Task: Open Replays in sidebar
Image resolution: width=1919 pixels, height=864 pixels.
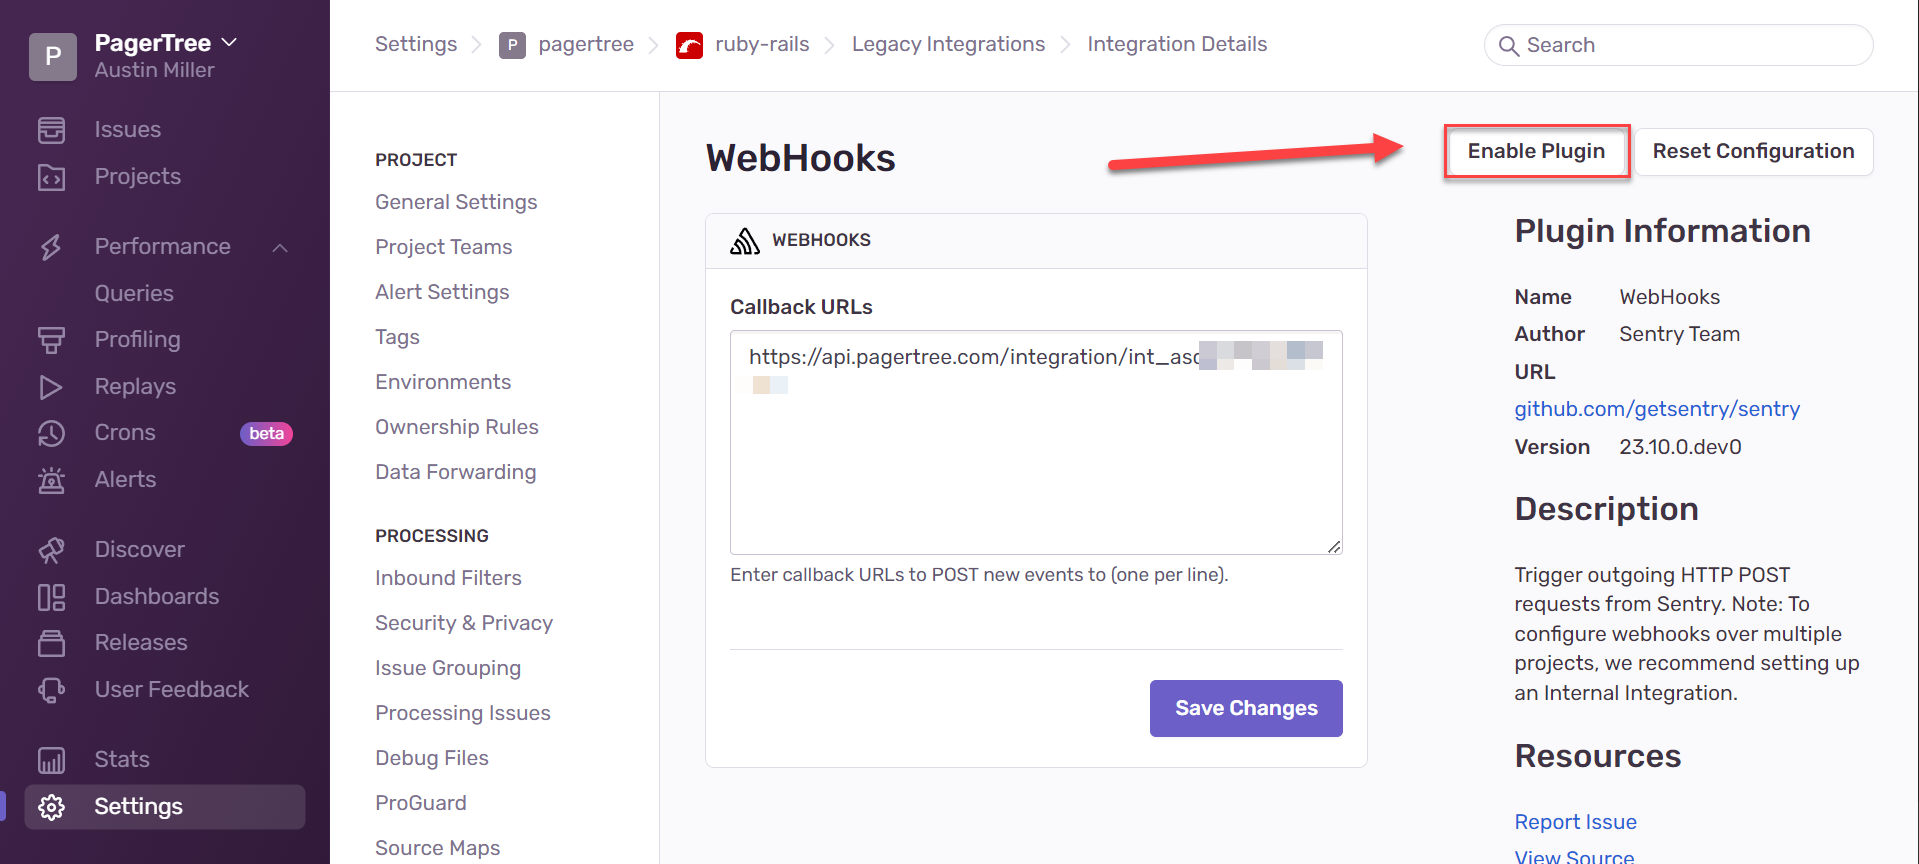Action: (135, 387)
